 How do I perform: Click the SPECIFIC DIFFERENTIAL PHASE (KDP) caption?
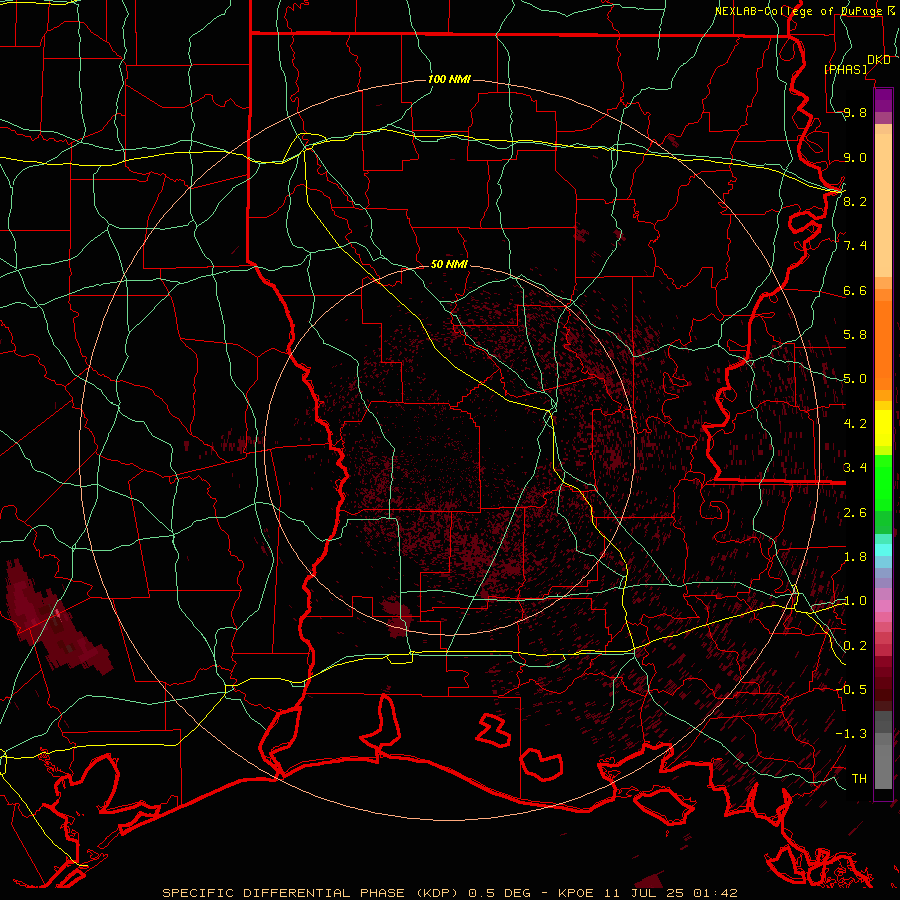click(311, 893)
